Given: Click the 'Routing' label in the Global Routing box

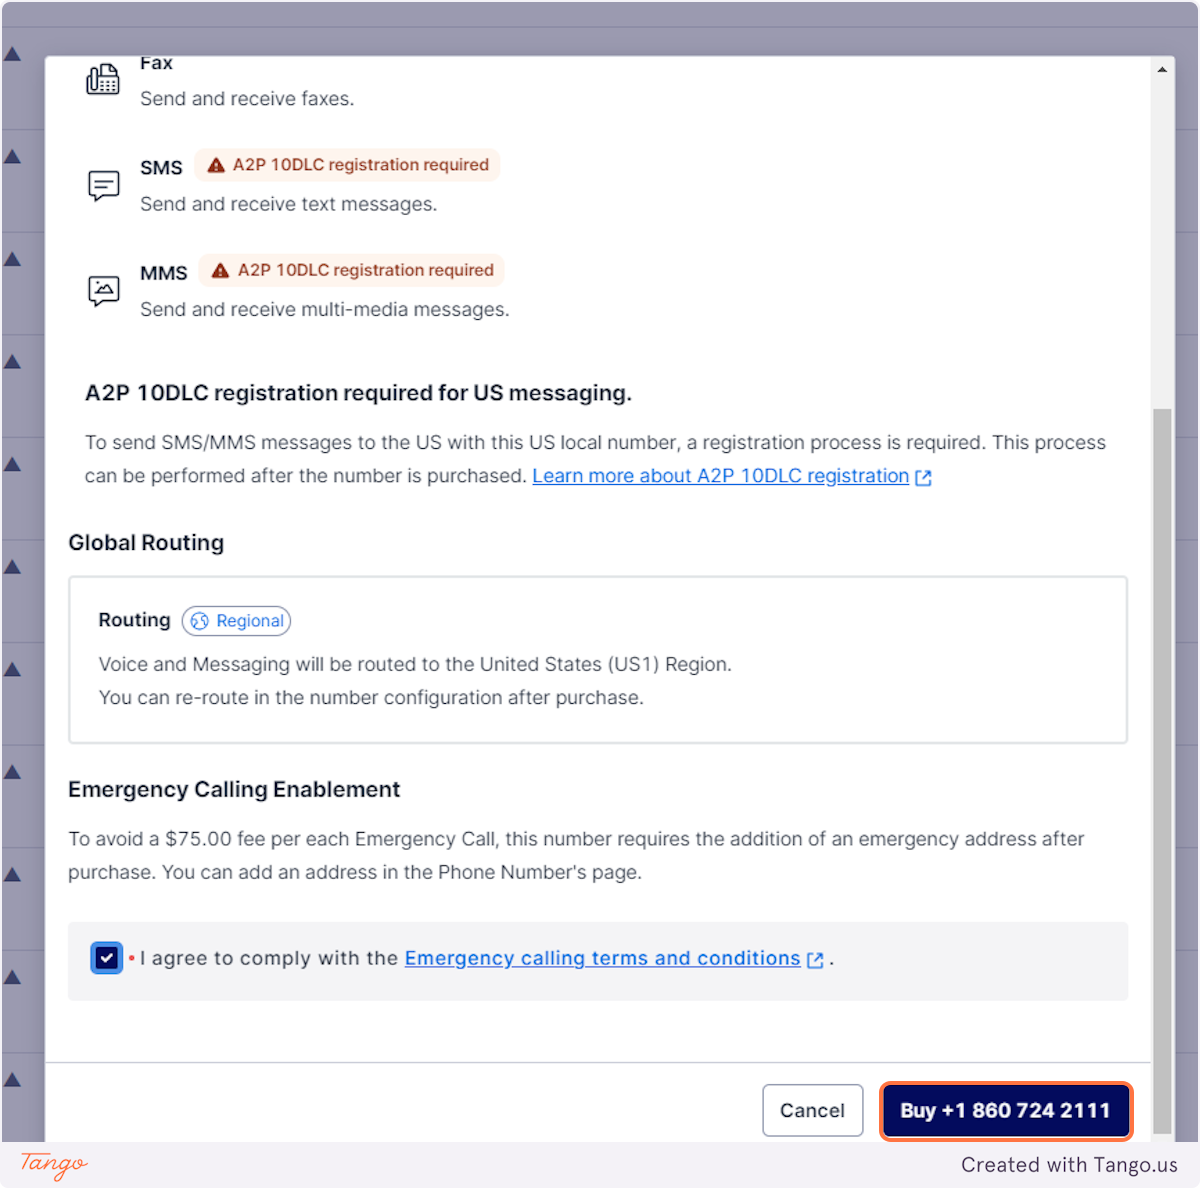Looking at the screenshot, I should click(134, 620).
